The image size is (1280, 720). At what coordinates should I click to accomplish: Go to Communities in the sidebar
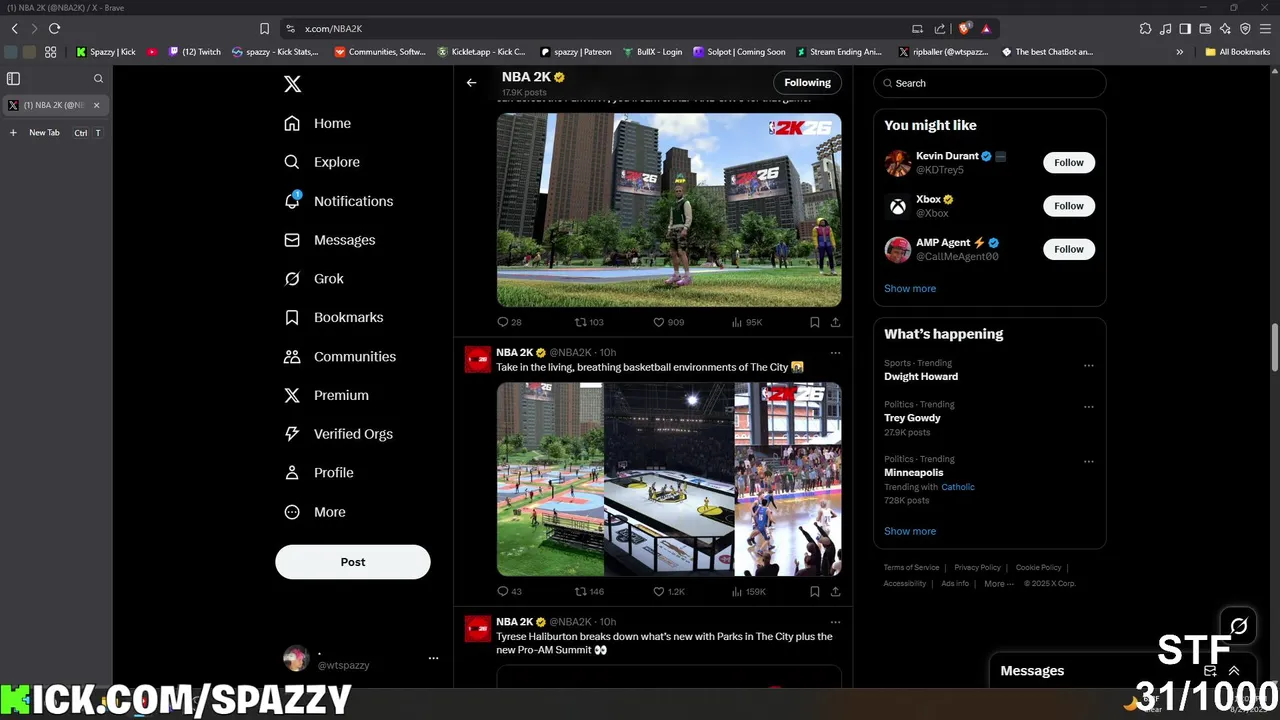(339, 356)
